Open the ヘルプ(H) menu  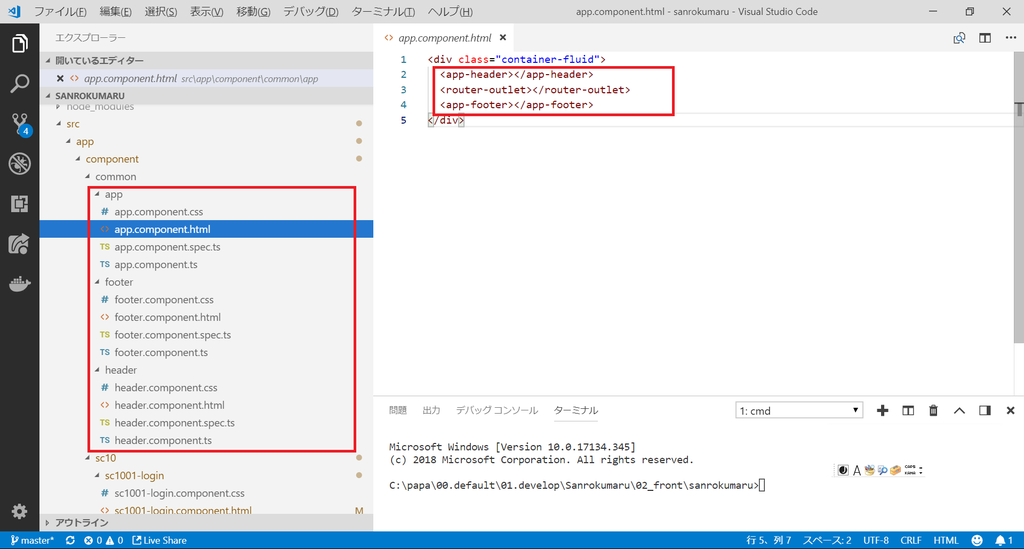coord(450,12)
